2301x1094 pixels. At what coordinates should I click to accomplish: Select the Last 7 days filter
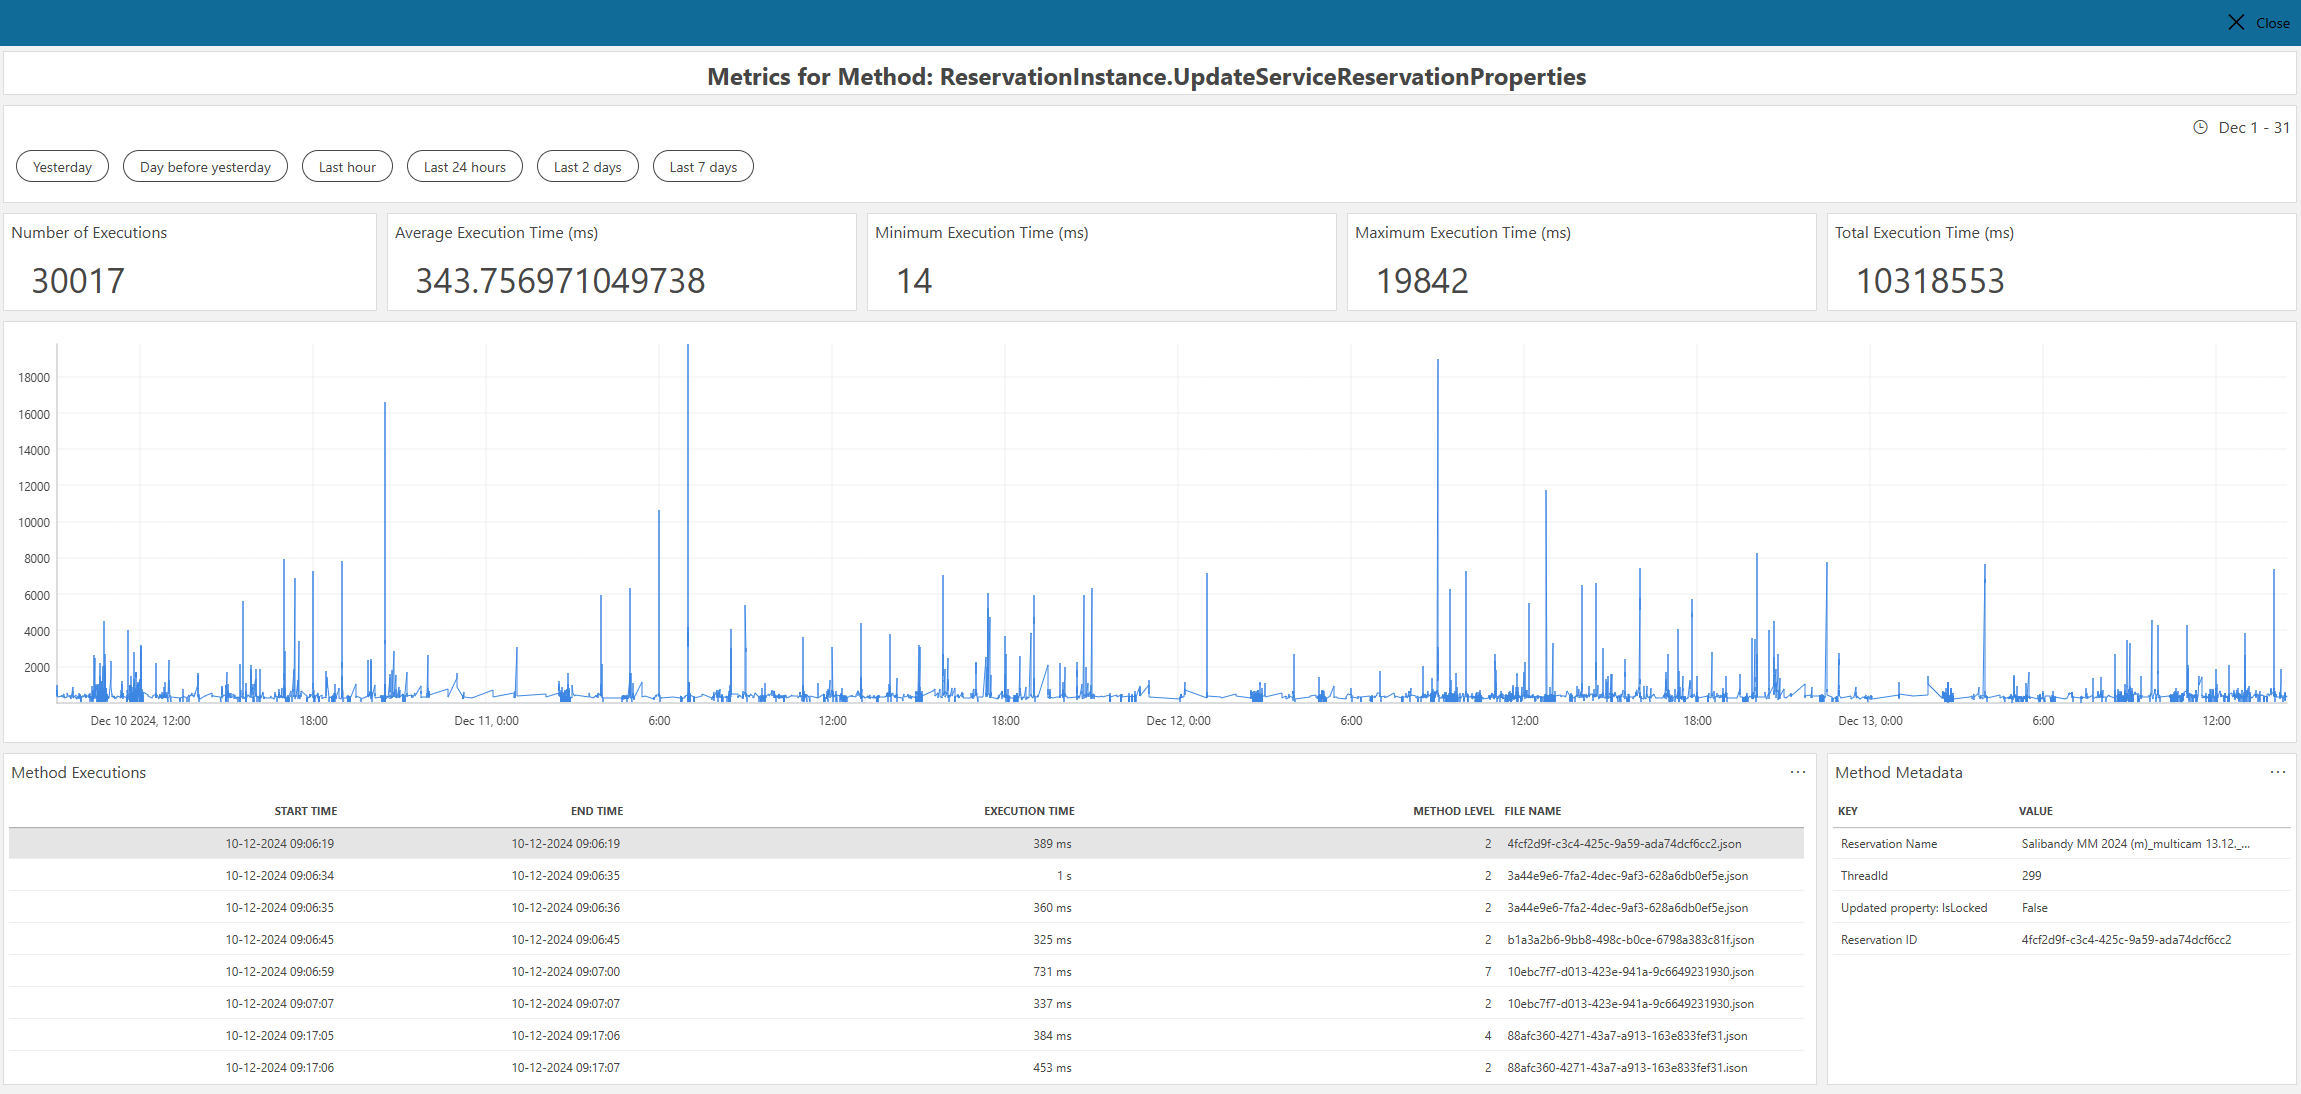point(703,167)
